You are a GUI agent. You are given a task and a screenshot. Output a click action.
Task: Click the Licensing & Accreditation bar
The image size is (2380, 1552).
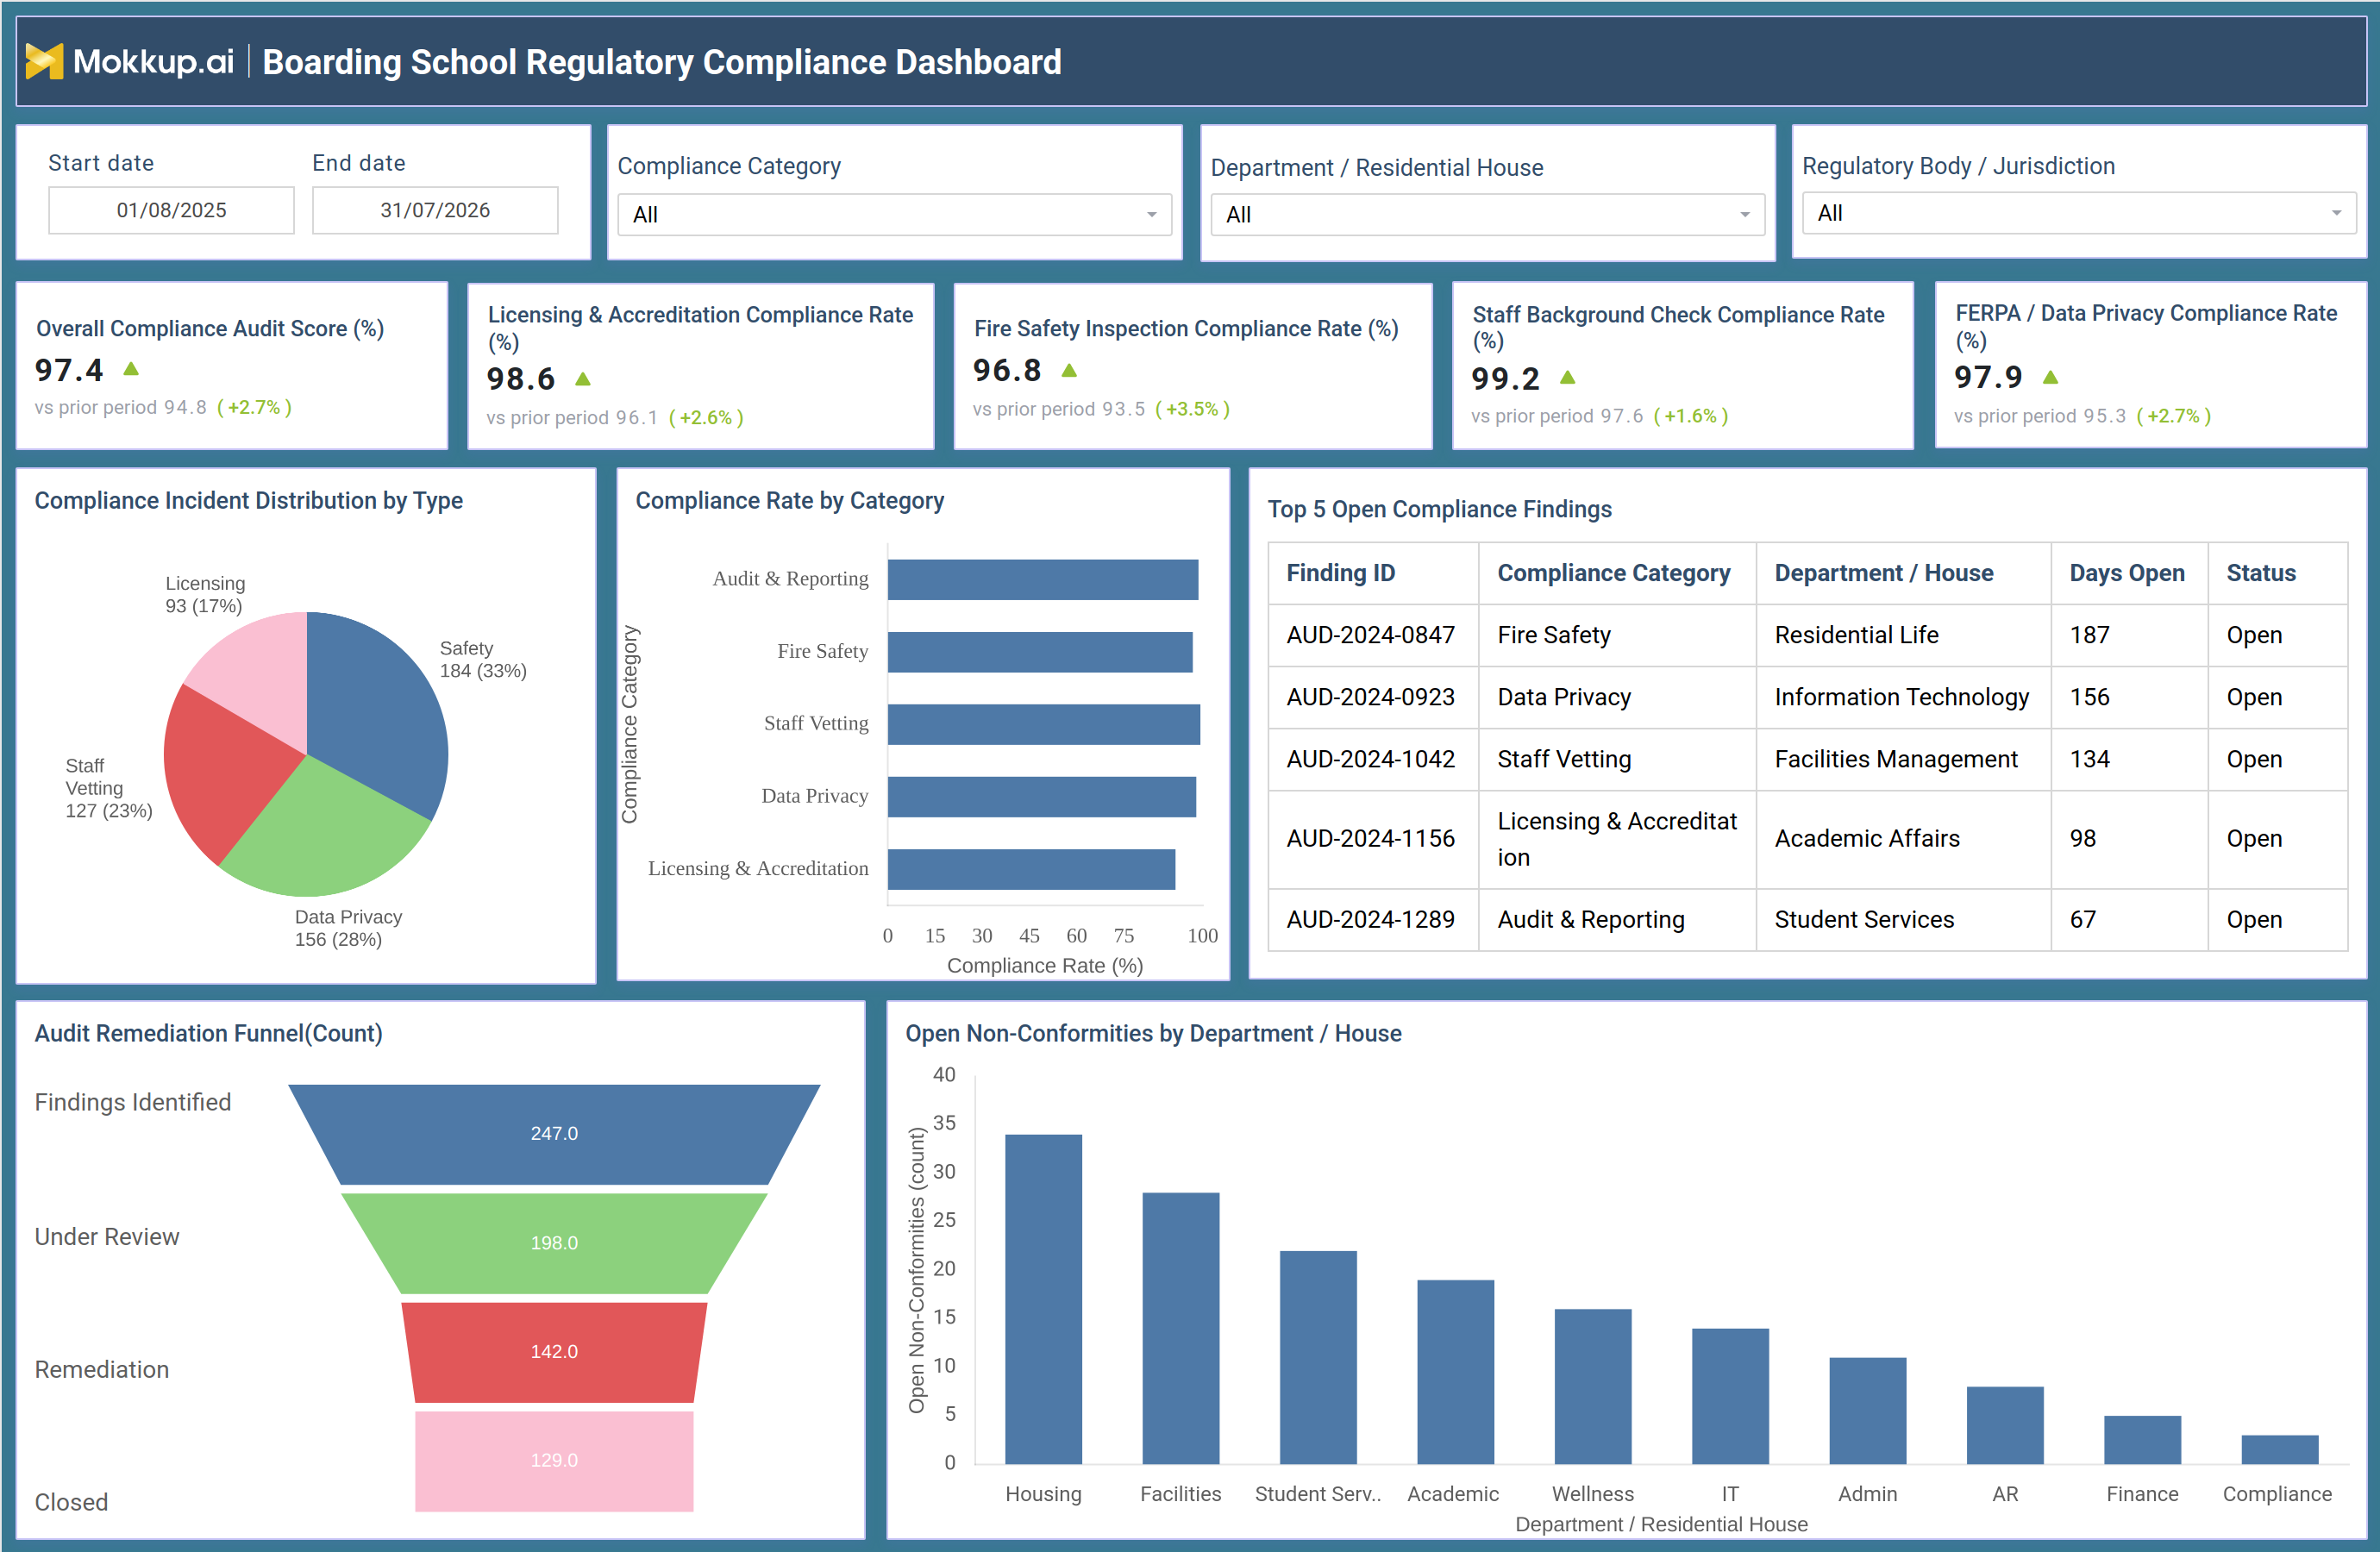[1031, 869]
